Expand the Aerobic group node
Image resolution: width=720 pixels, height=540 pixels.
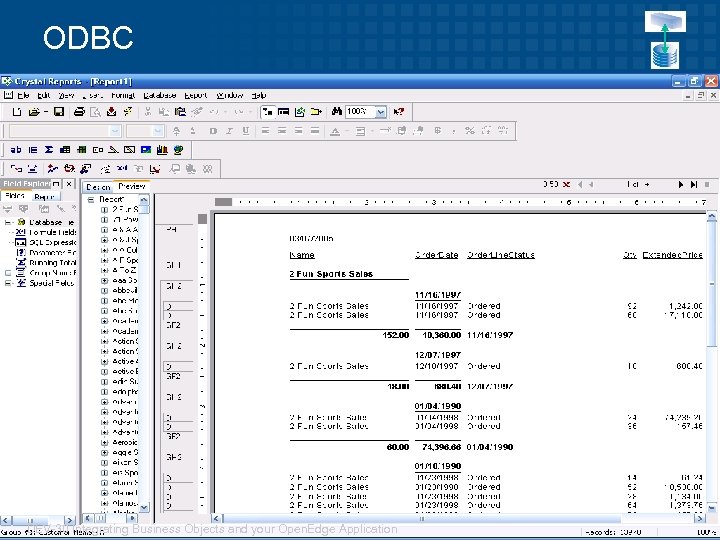pos(104,442)
